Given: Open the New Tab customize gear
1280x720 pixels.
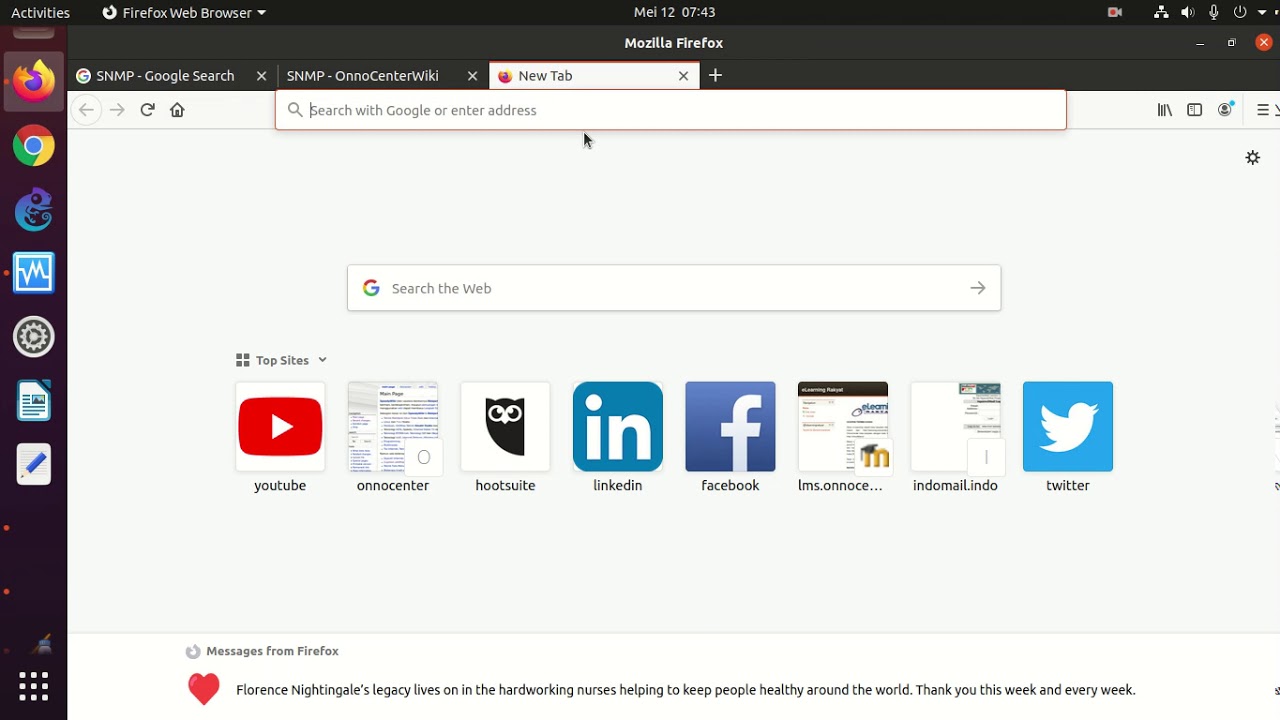Looking at the screenshot, I should 1252,158.
